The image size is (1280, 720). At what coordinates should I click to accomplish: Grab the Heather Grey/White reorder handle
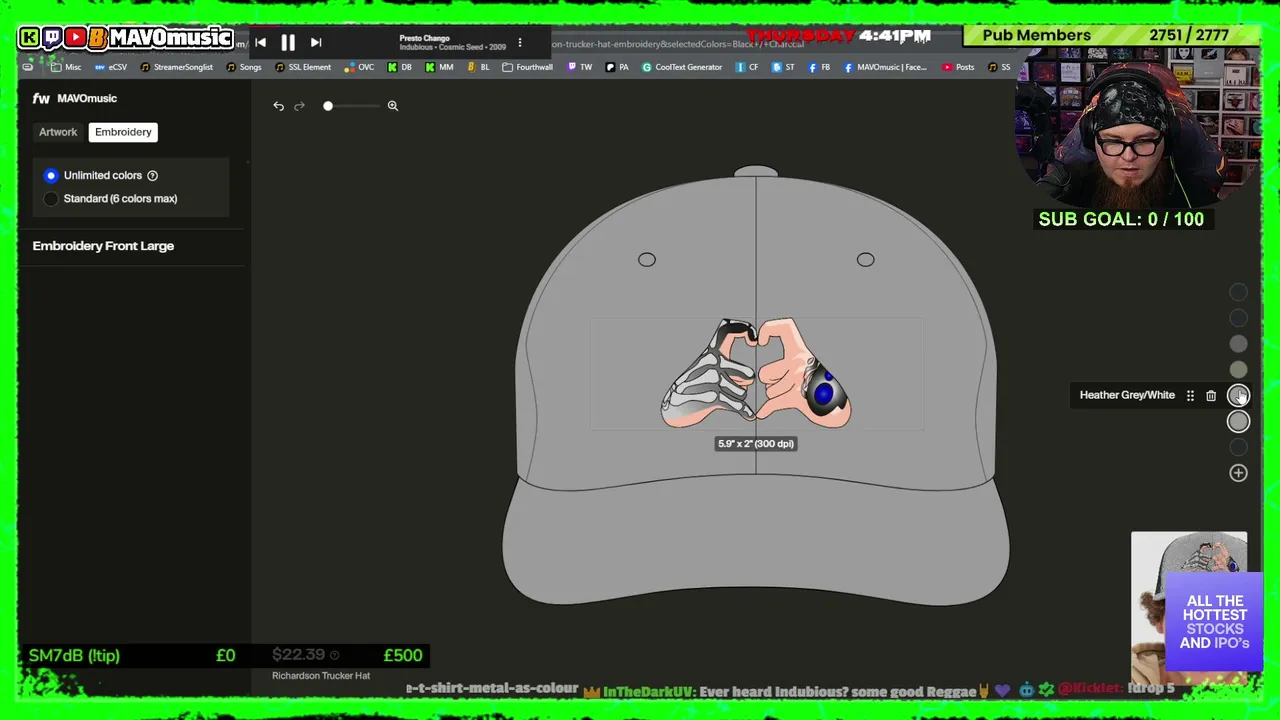[1190, 396]
